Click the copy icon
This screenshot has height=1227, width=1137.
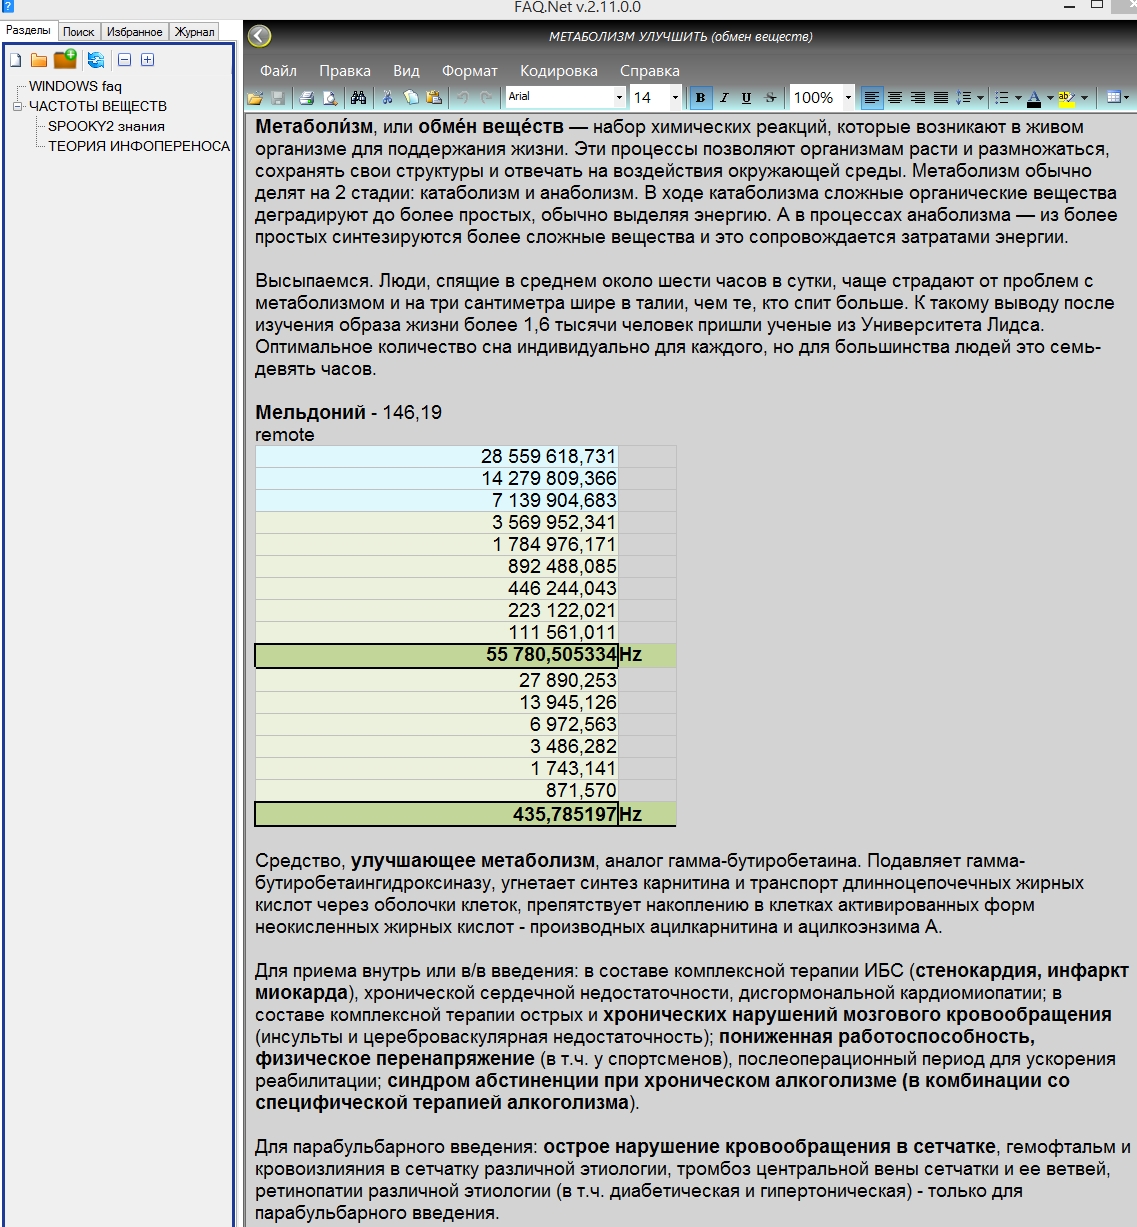click(x=410, y=98)
